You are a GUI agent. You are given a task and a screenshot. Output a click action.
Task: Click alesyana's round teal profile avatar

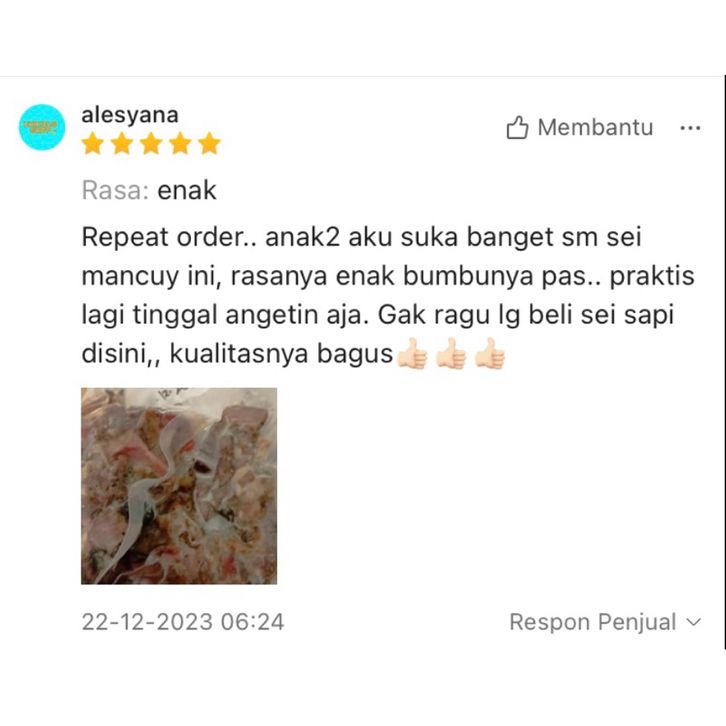(x=42, y=127)
